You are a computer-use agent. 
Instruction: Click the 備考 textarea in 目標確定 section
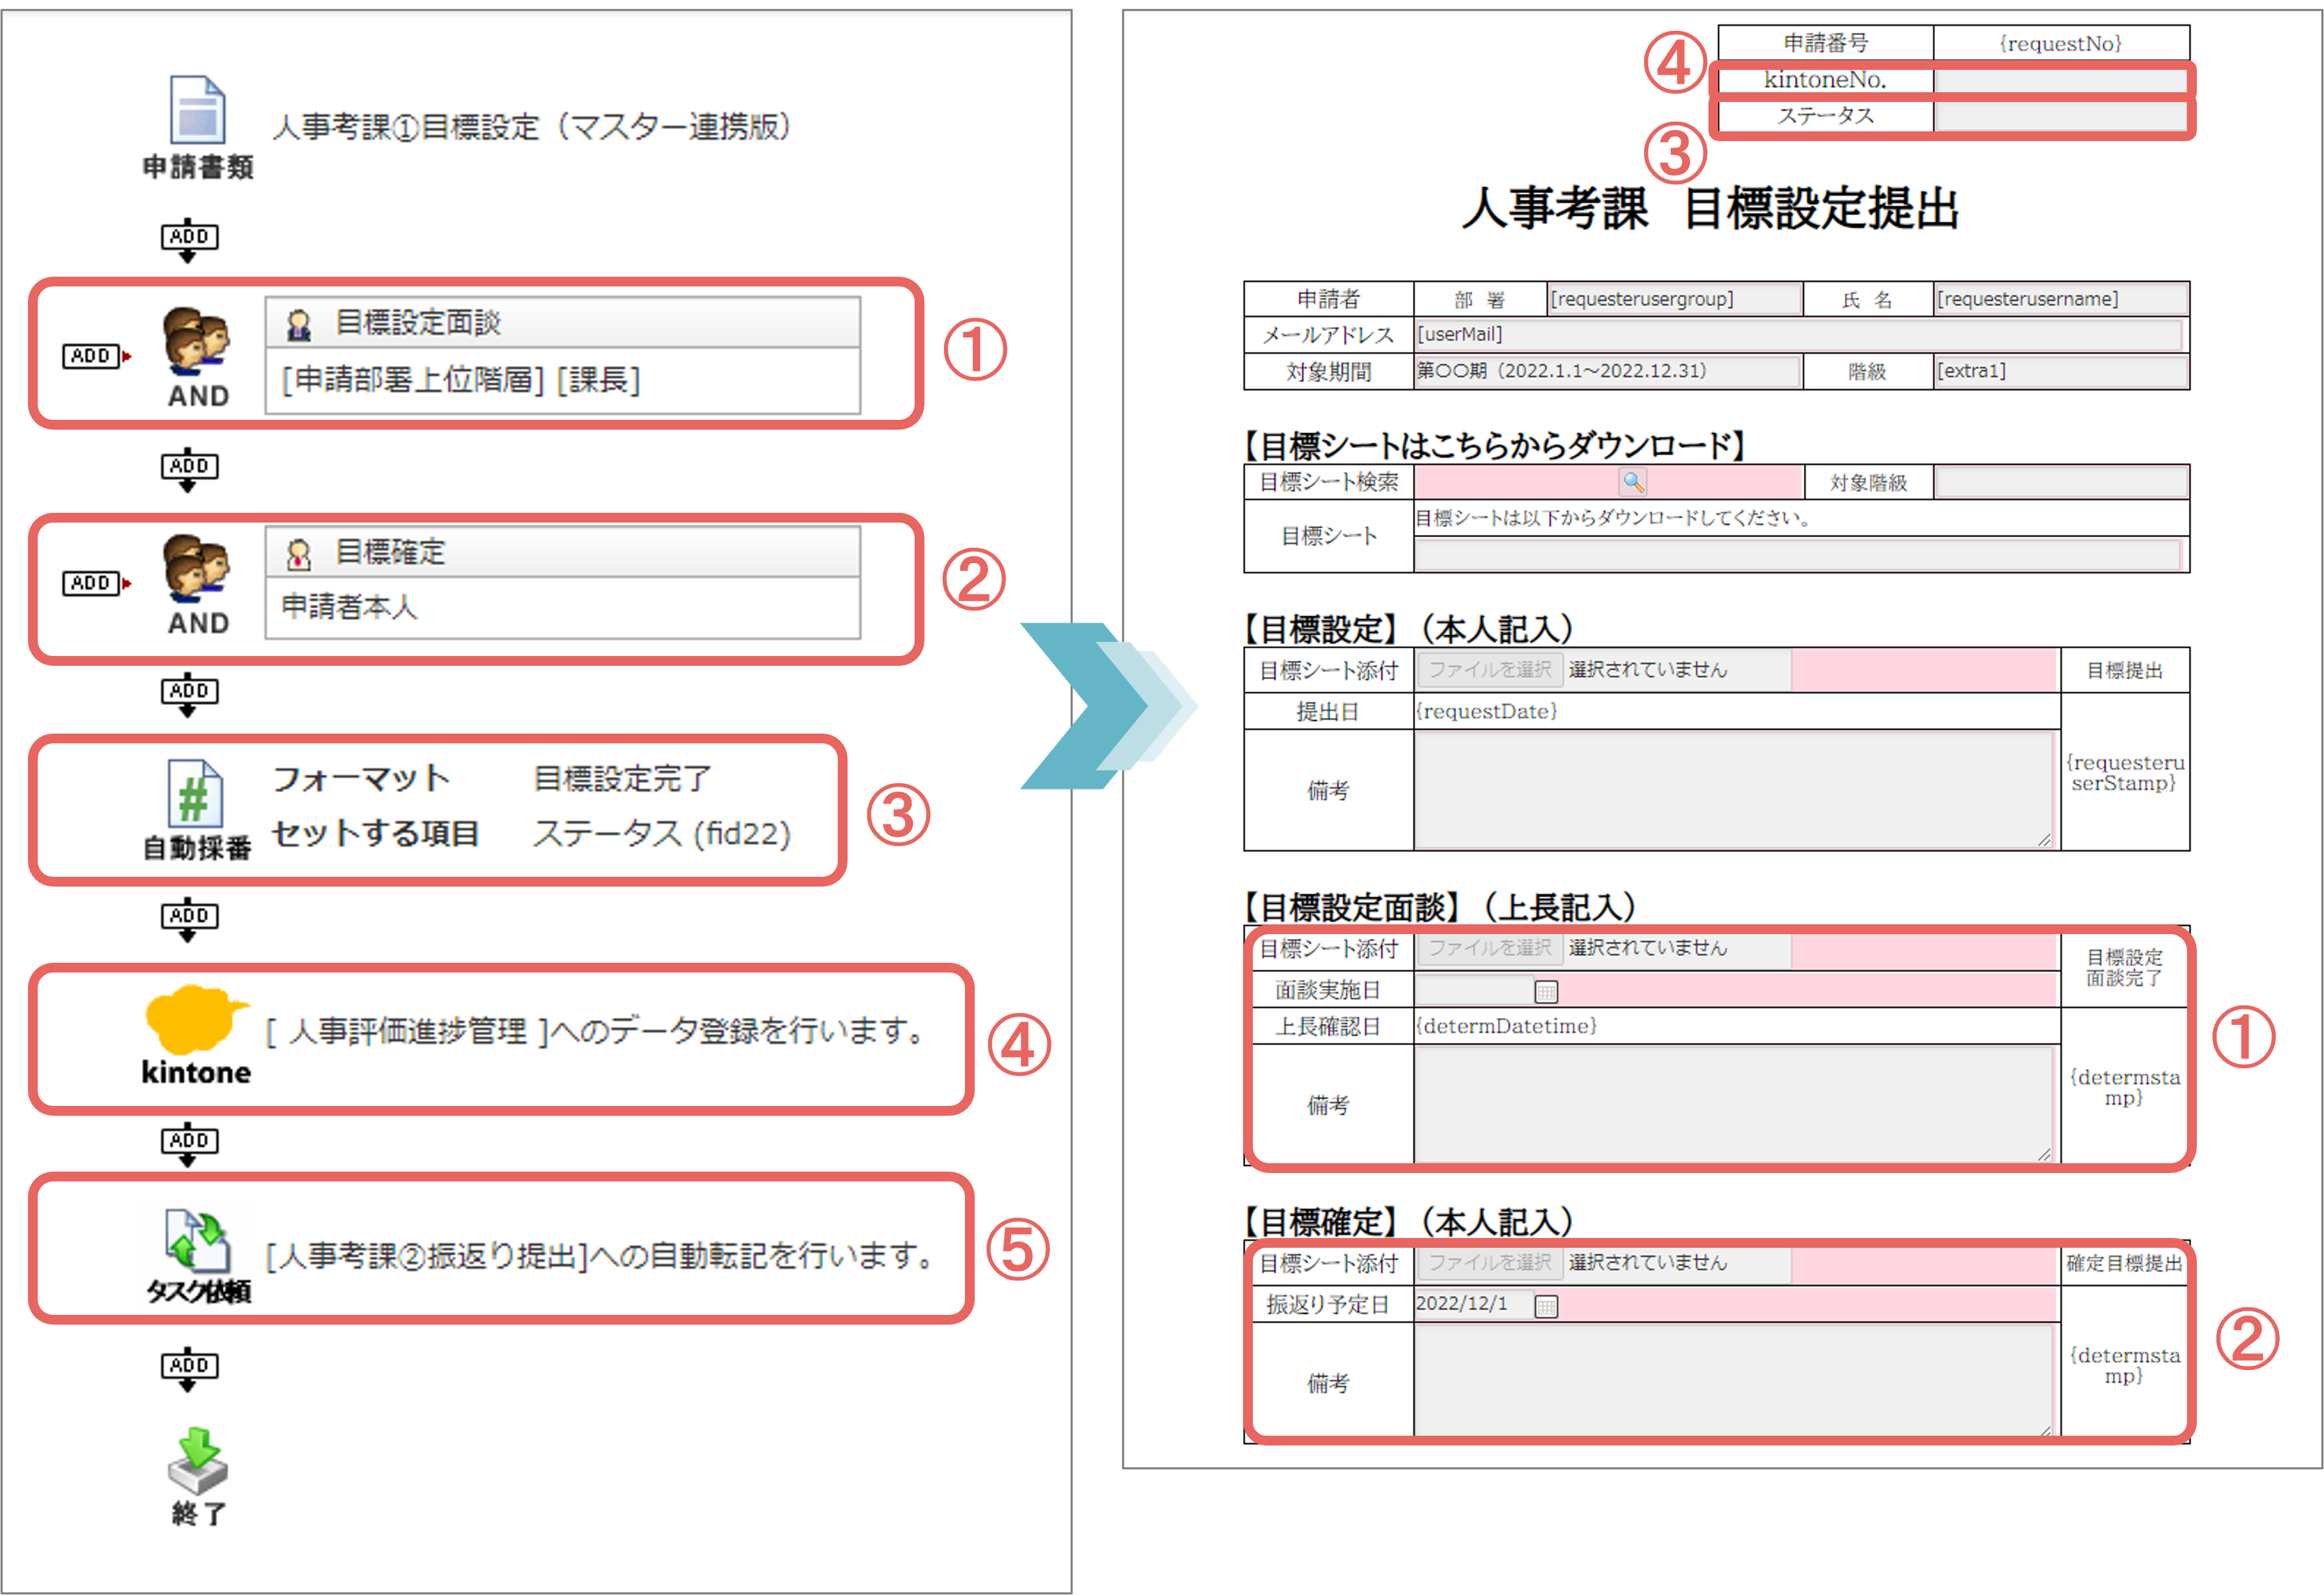[1734, 1381]
